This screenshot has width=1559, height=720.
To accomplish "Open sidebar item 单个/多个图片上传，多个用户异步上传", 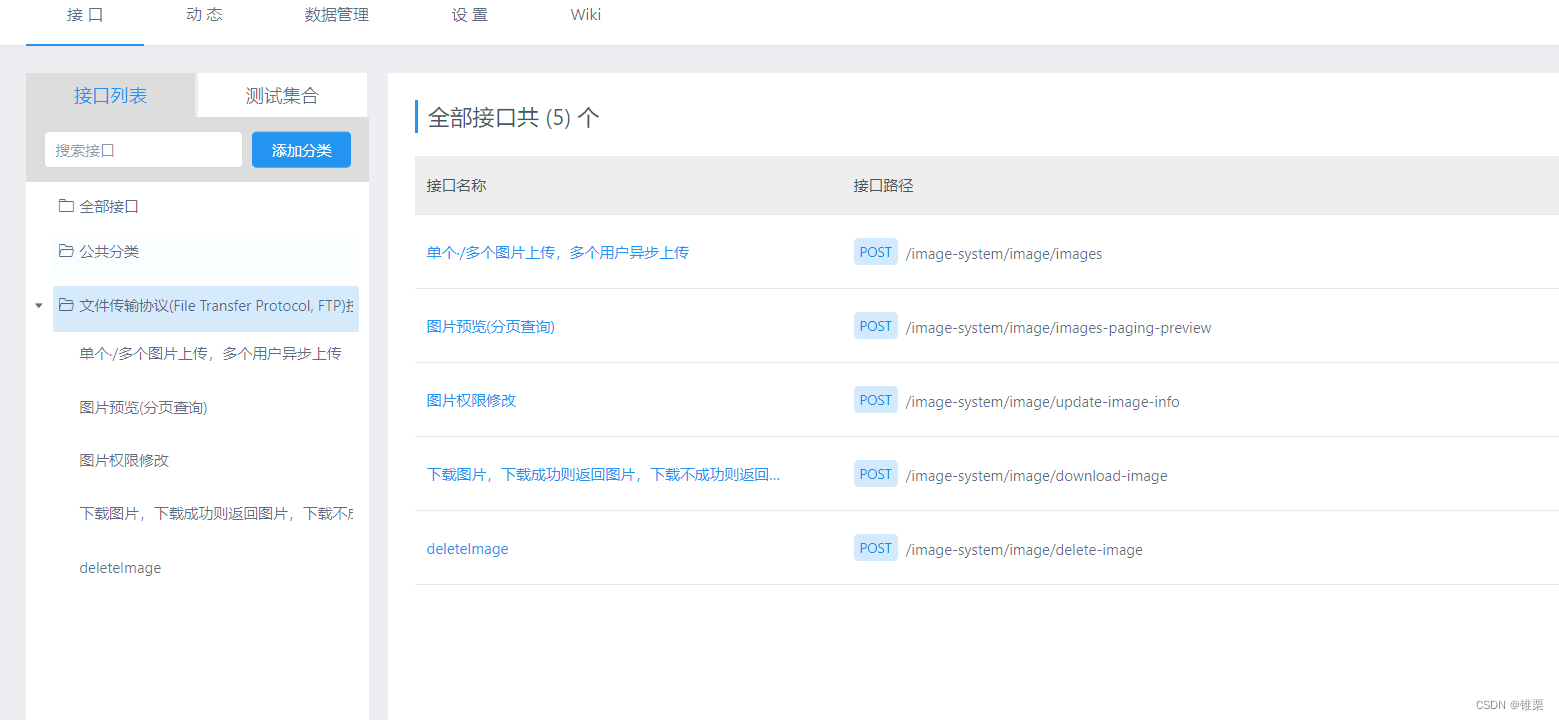I will tap(210, 353).
